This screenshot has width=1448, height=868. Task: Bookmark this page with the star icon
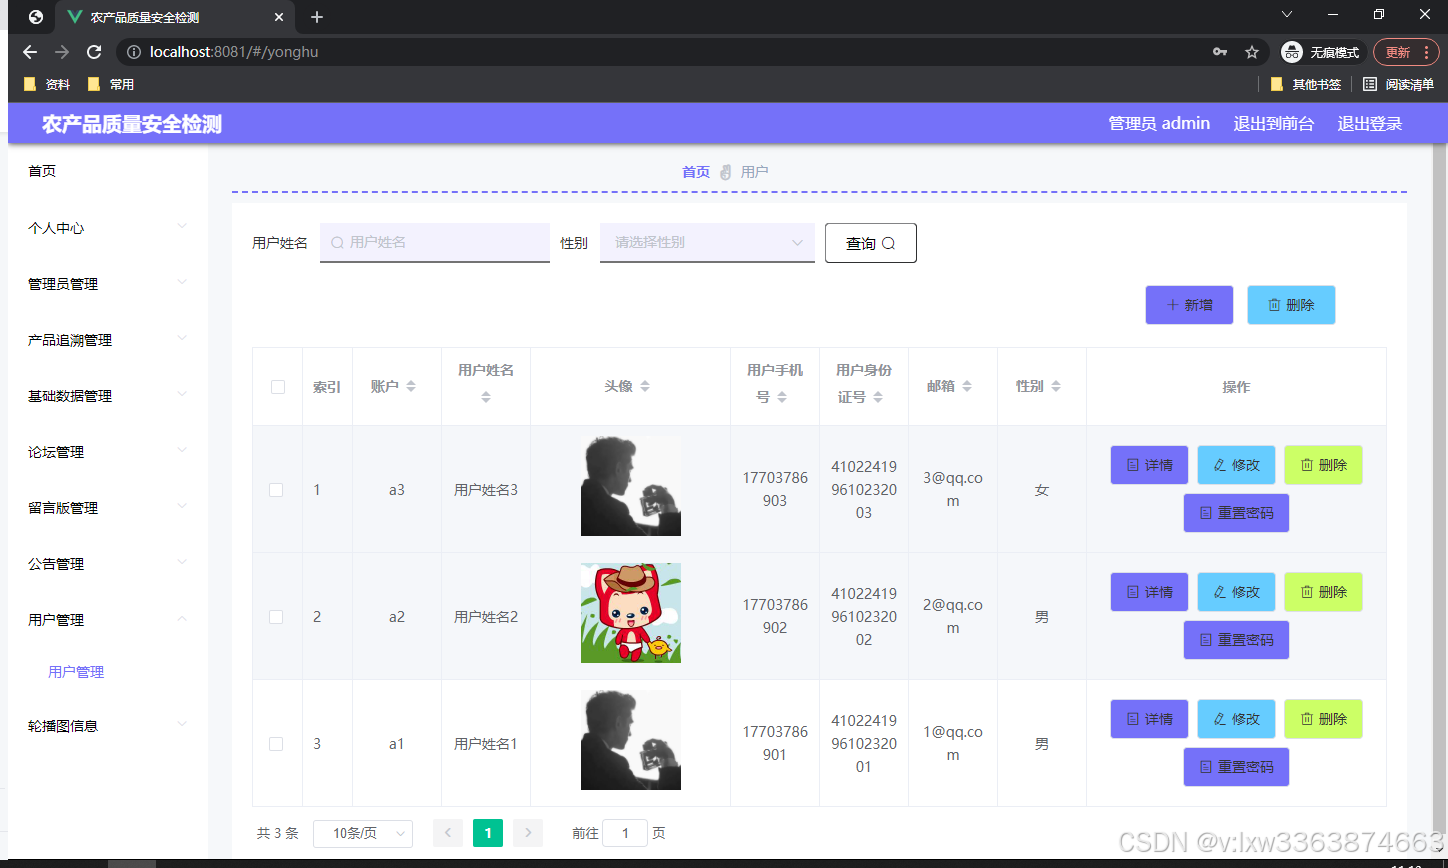(x=1251, y=52)
